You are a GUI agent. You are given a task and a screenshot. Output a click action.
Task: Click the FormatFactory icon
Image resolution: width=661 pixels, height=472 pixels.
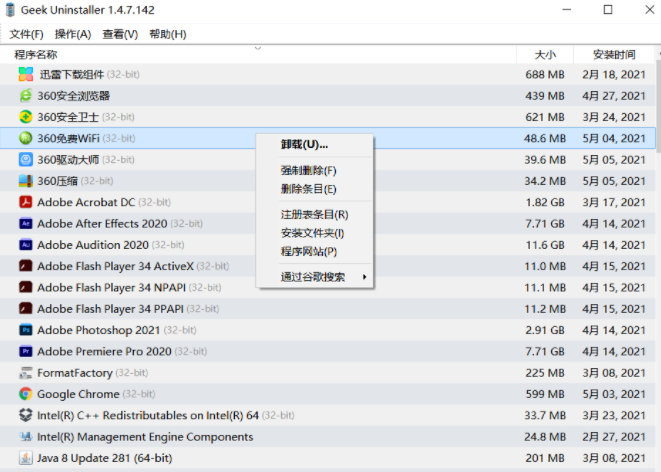pos(26,373)
